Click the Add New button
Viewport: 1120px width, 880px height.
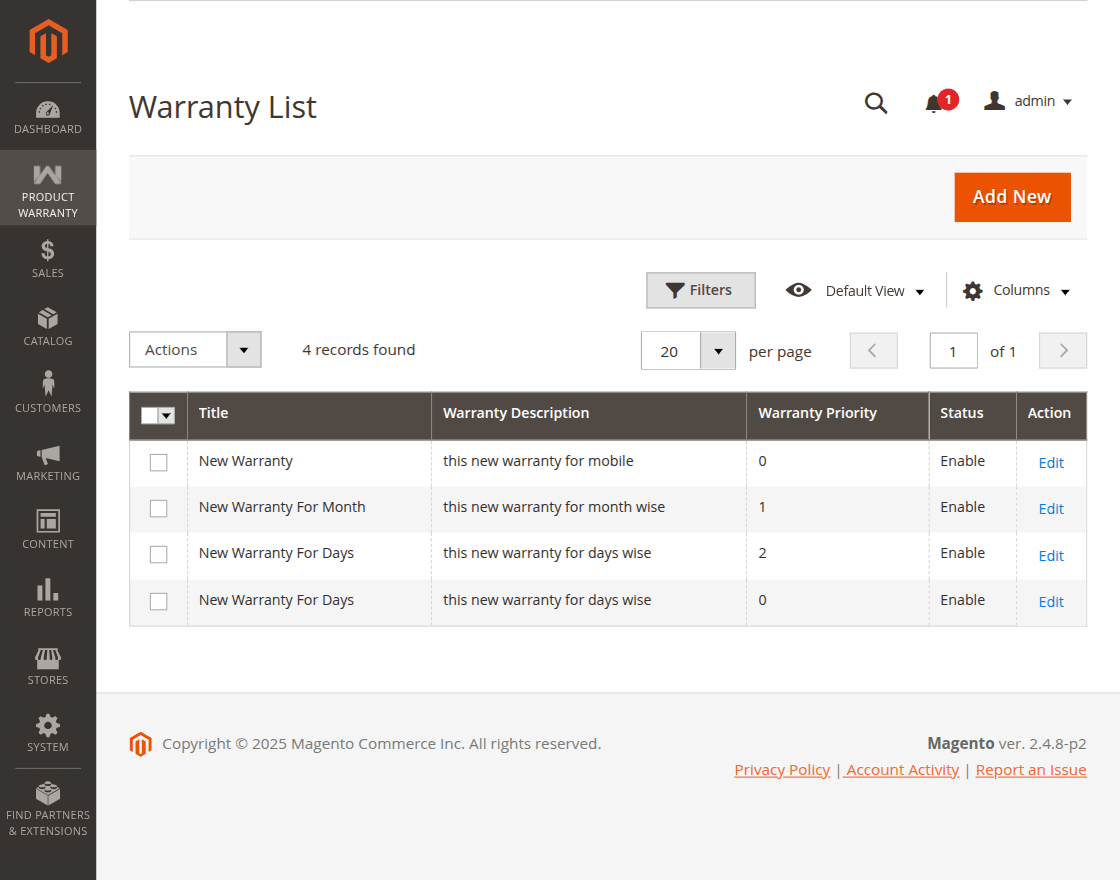[1012, 197]
